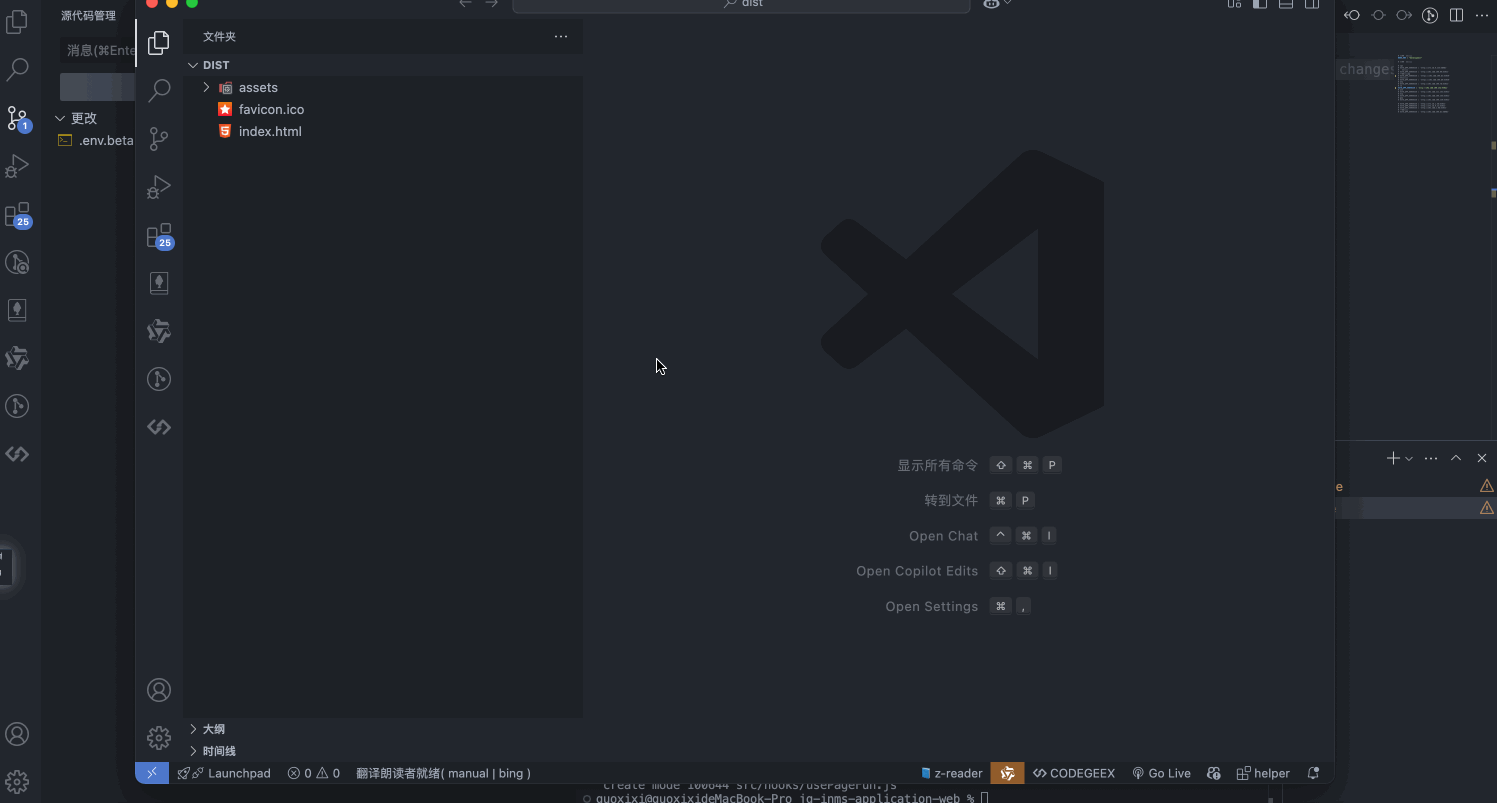Open the CodeGeeX icon in the front activity bar

click(159, 427)
